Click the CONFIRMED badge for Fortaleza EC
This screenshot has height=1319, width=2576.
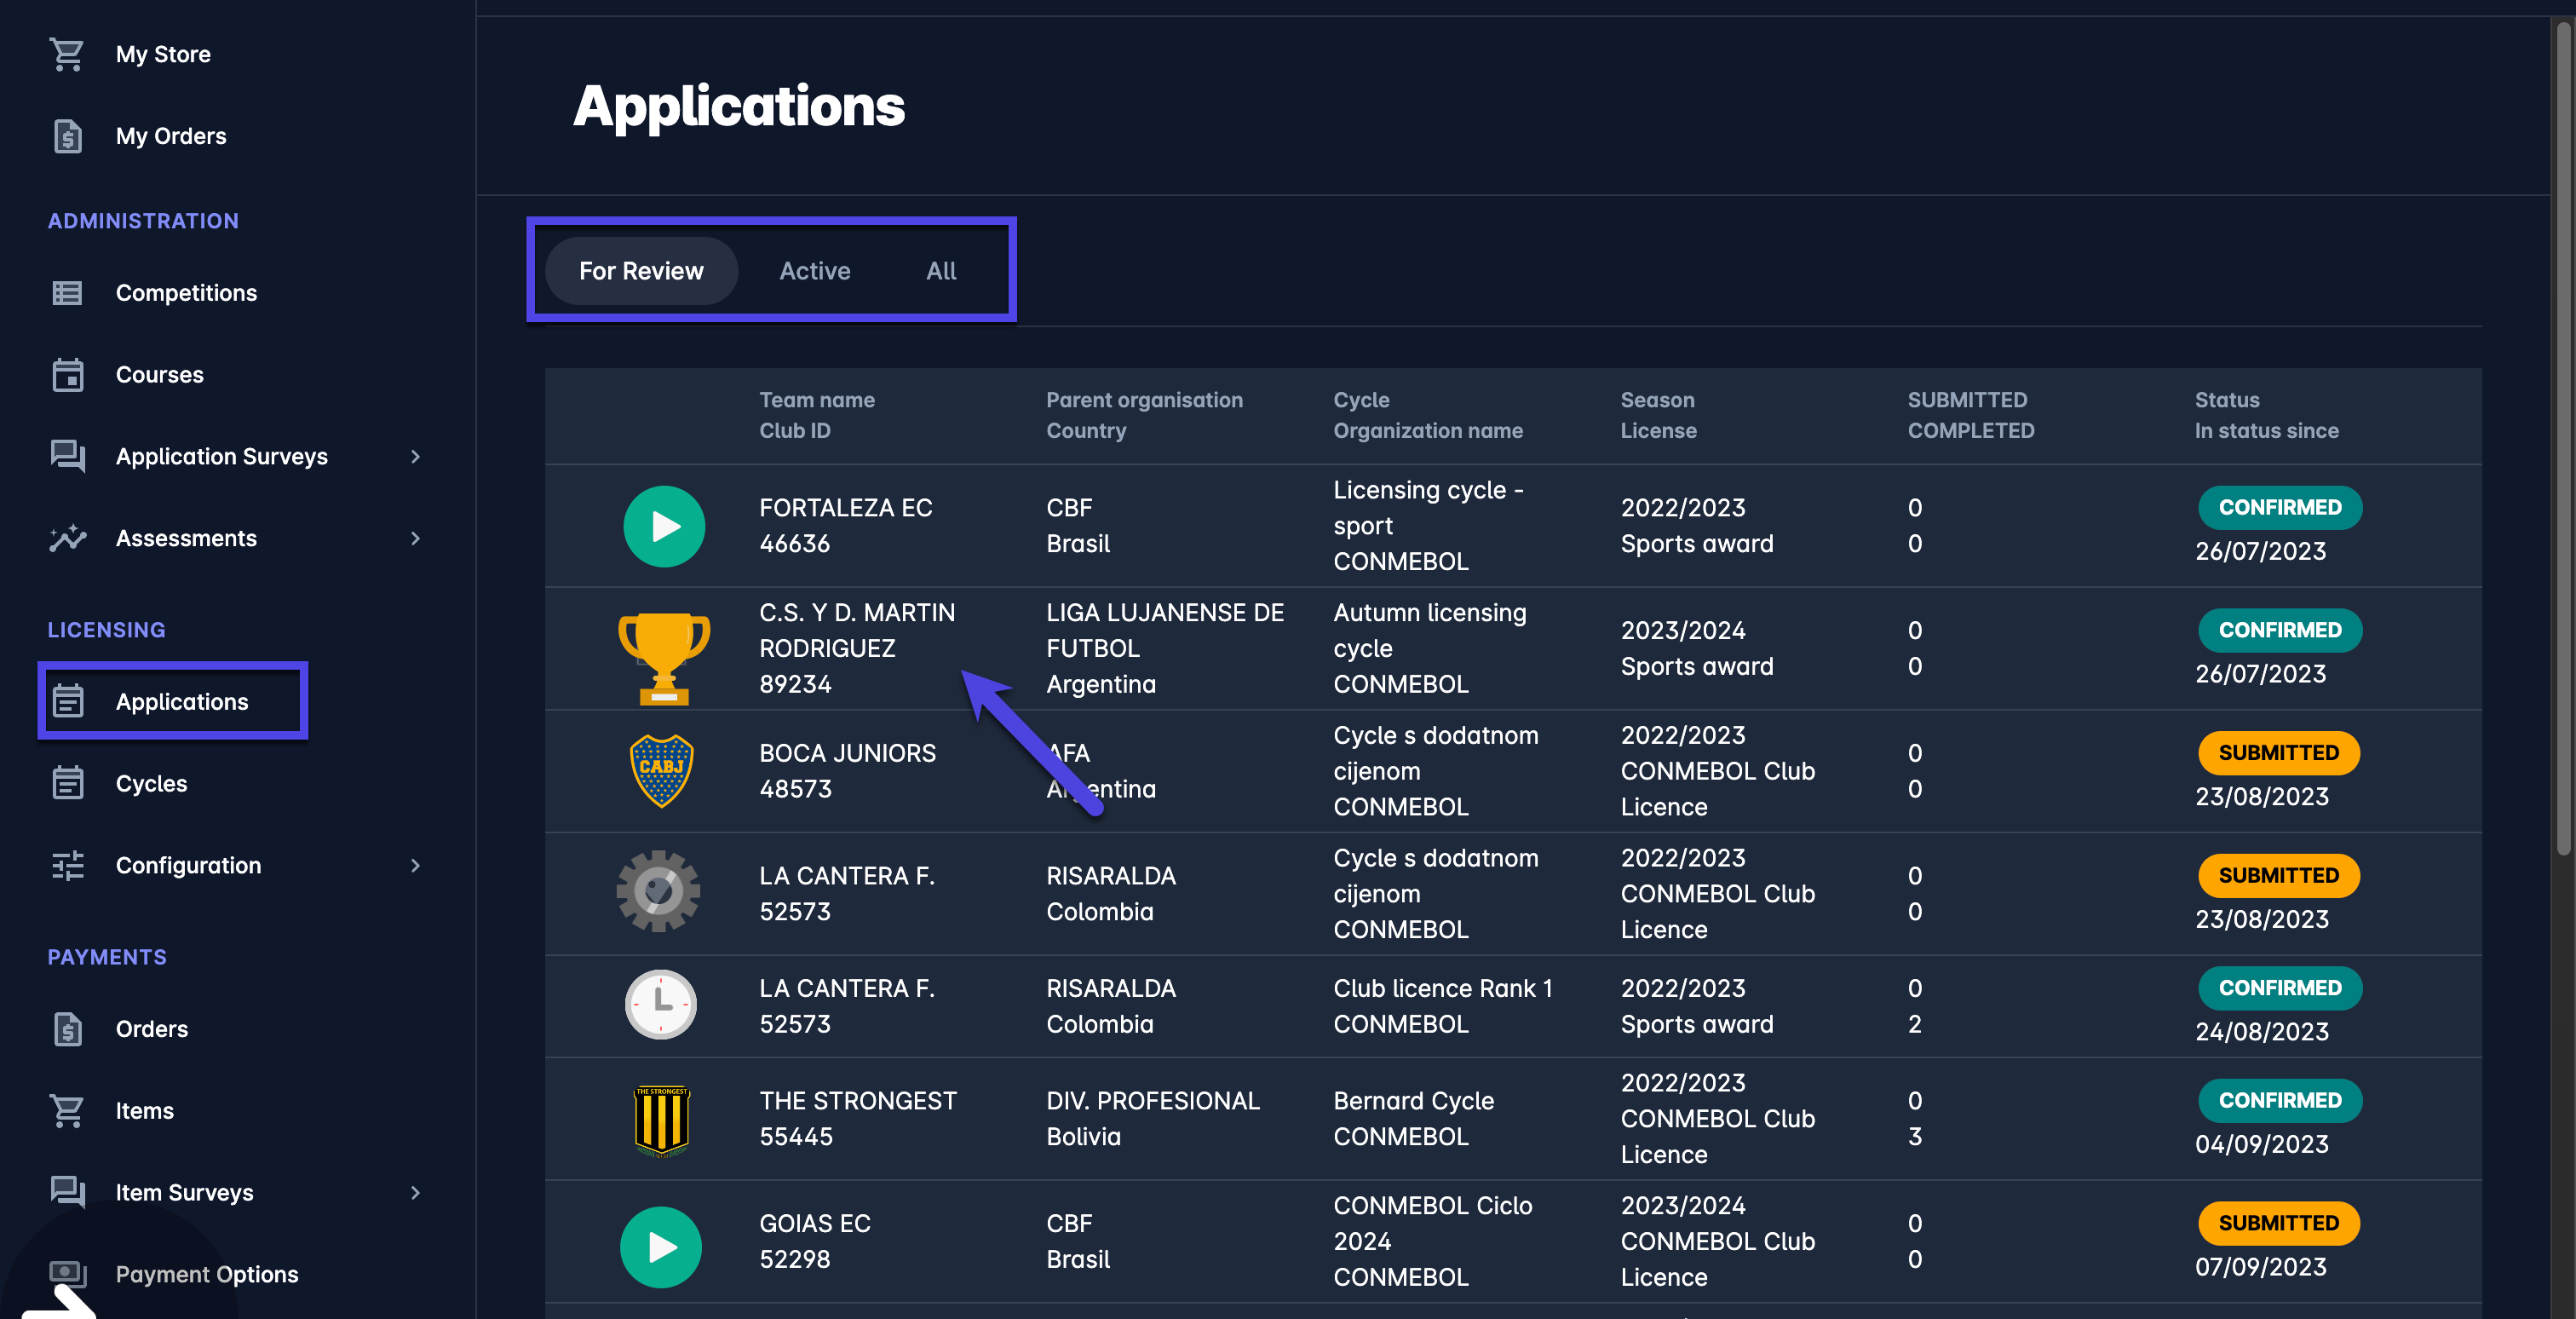point(2279,508)
